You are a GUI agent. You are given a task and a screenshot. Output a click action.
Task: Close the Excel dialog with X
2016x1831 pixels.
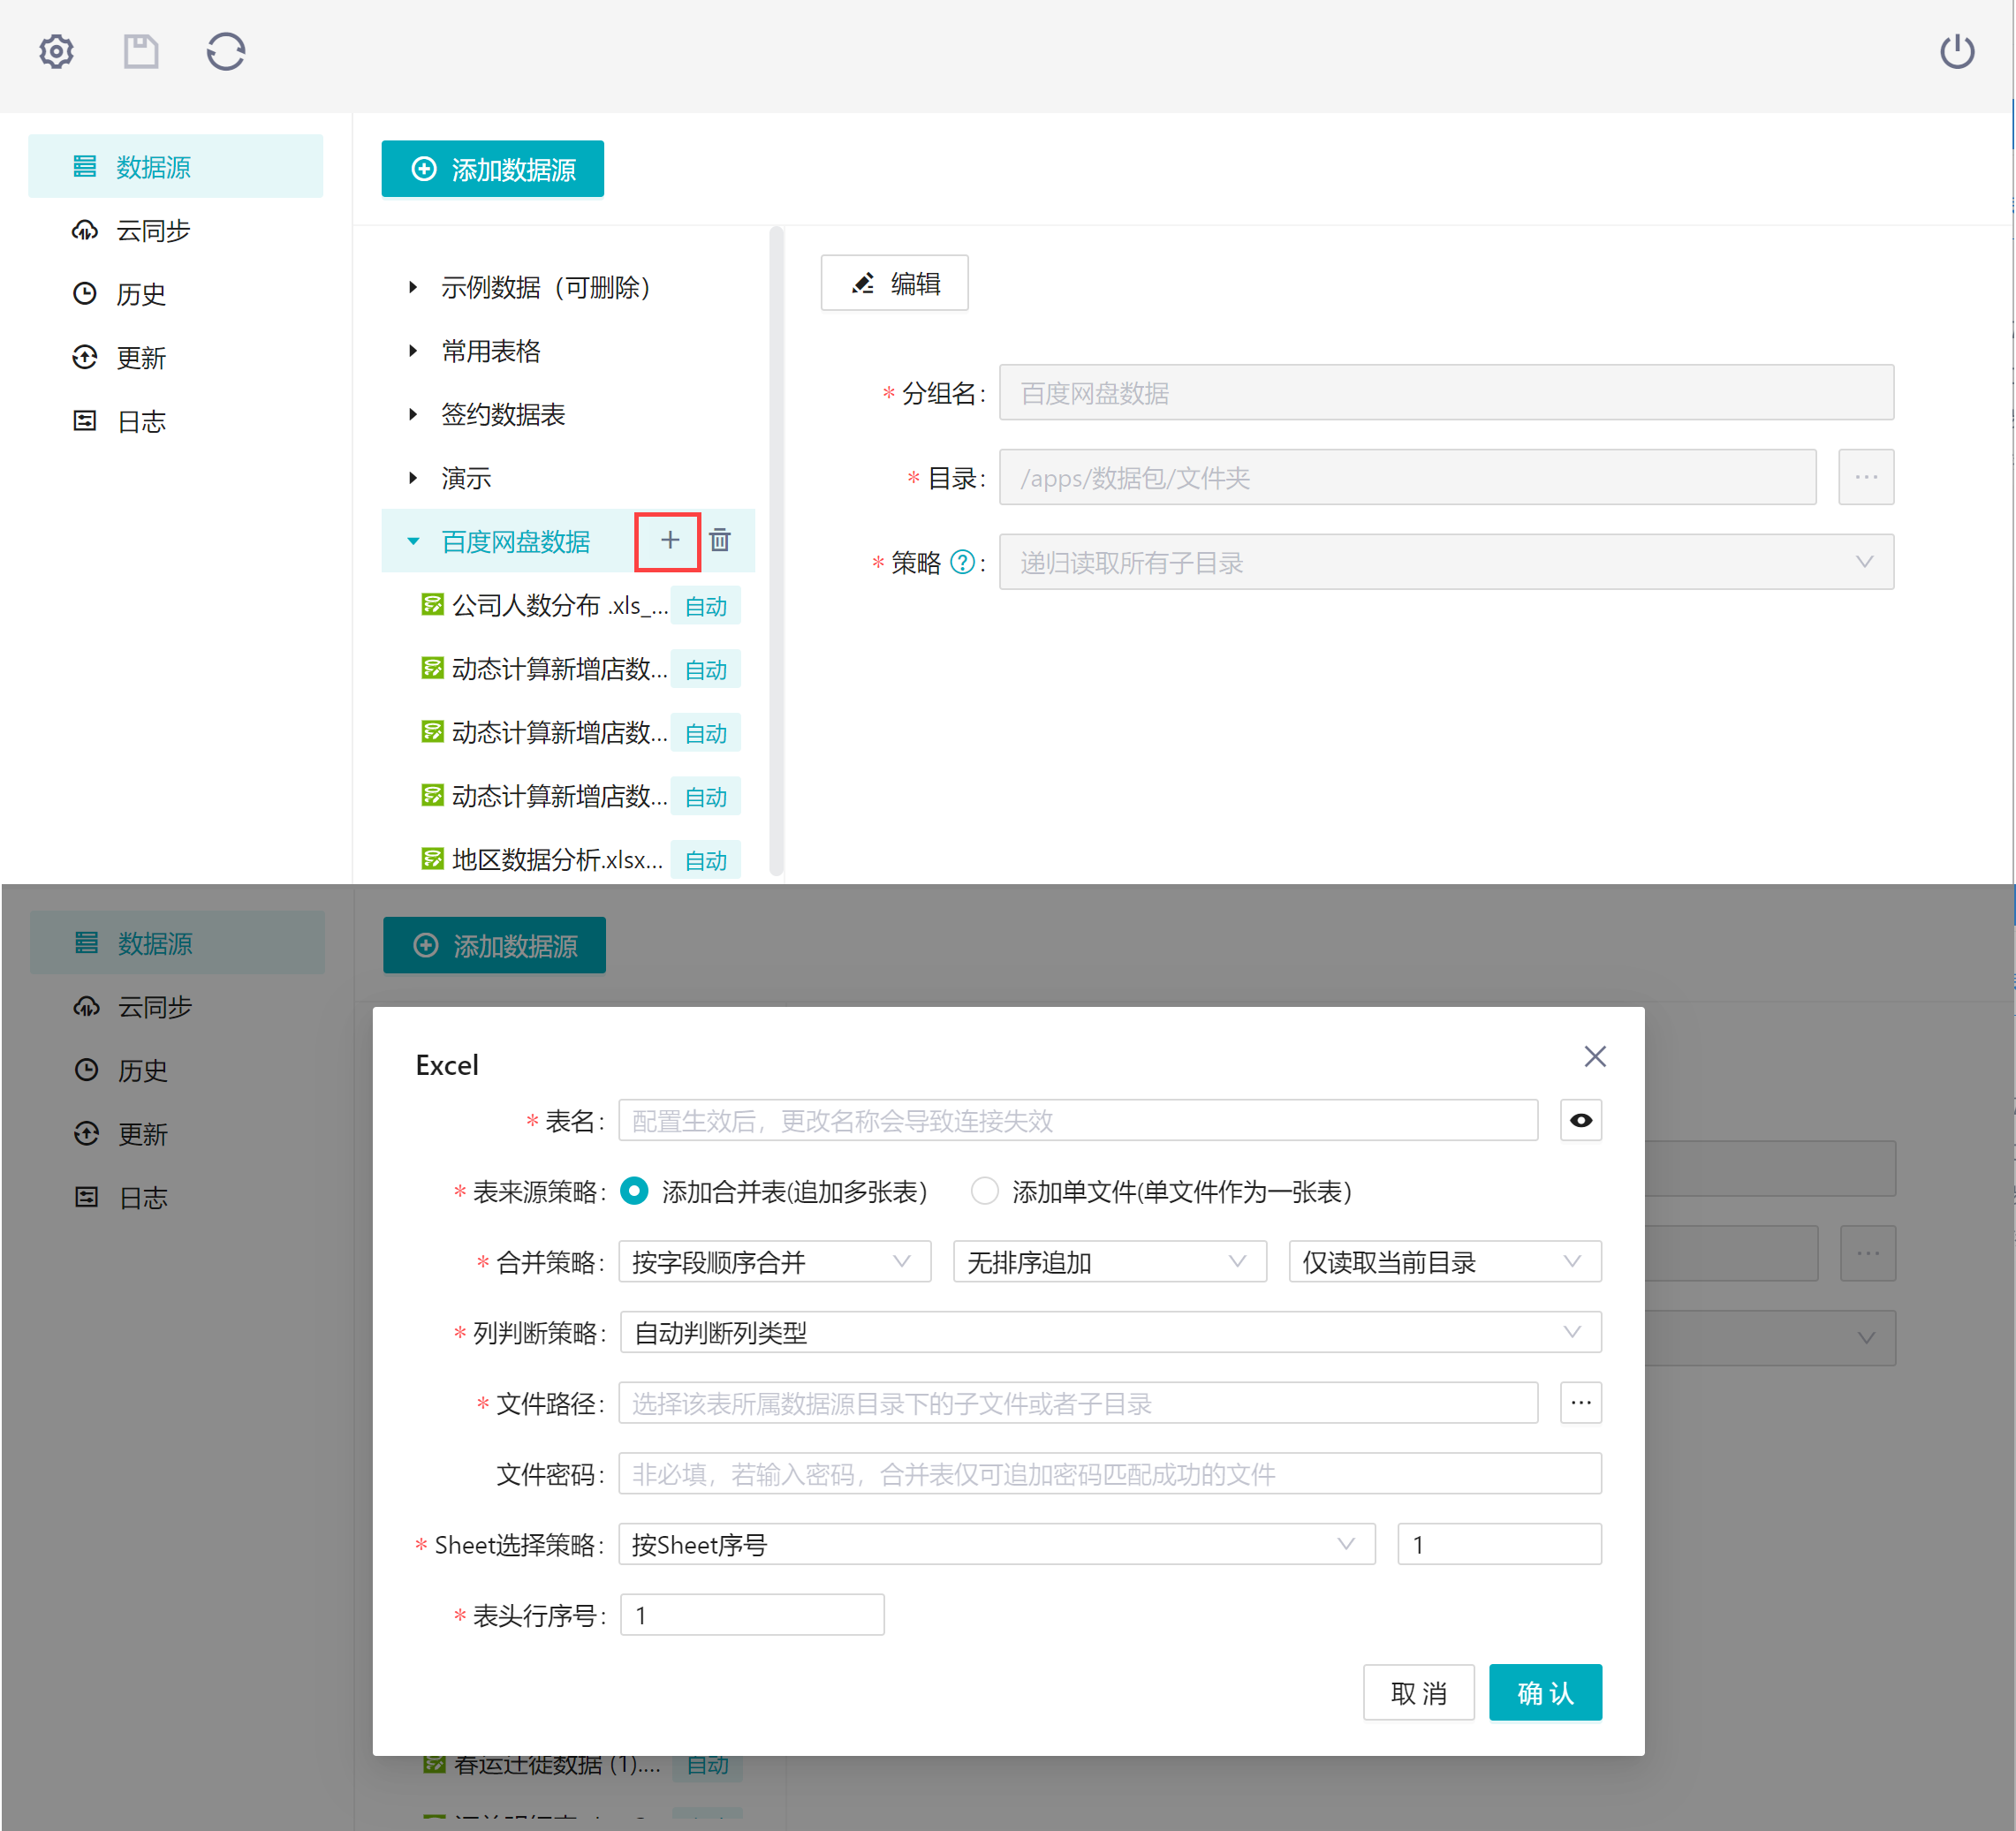(1594, 1056)
